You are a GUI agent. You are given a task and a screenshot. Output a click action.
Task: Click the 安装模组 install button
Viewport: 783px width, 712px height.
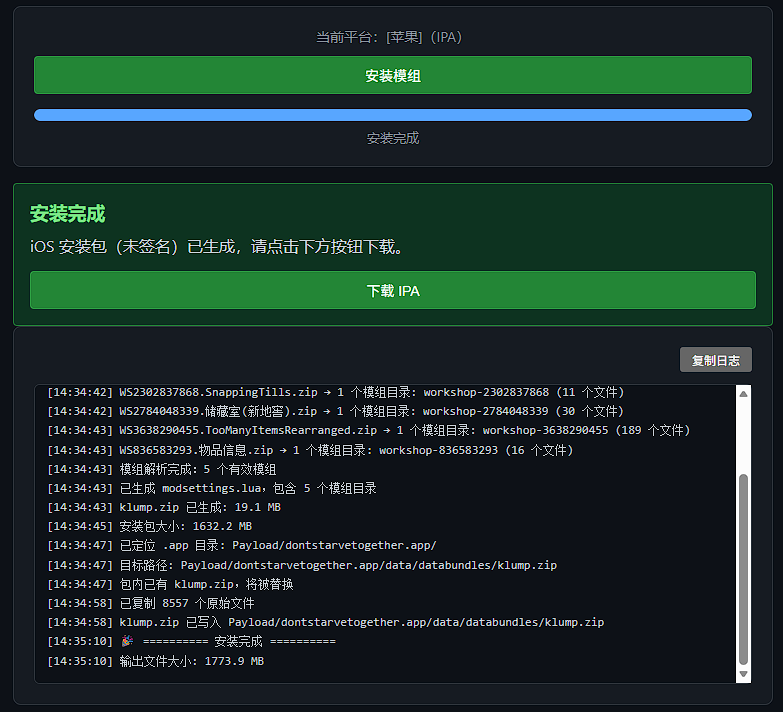coord(392,75)
